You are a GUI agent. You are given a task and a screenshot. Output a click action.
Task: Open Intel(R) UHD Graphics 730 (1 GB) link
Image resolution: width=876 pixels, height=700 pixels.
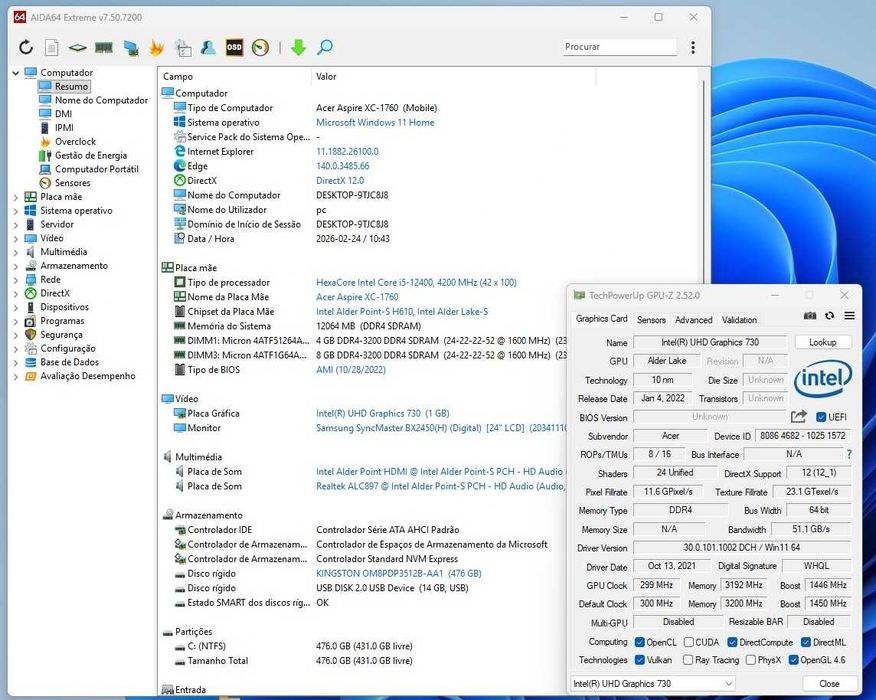(x=383, y=413)
